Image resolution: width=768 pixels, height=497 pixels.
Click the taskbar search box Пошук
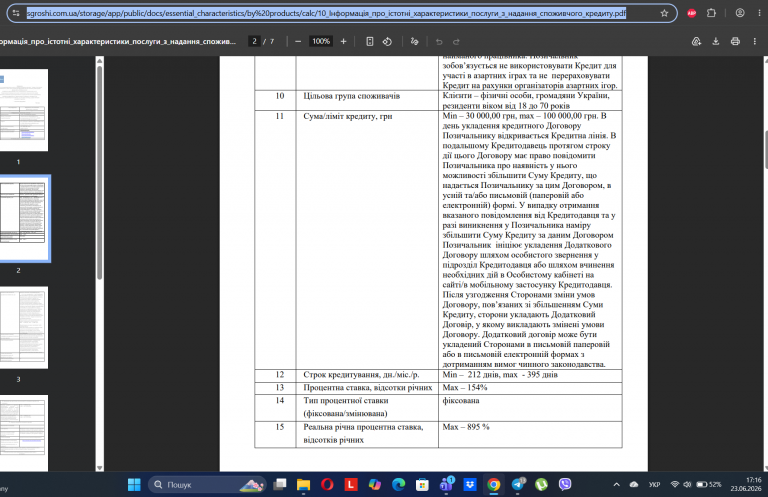click(x=207, y=485)
